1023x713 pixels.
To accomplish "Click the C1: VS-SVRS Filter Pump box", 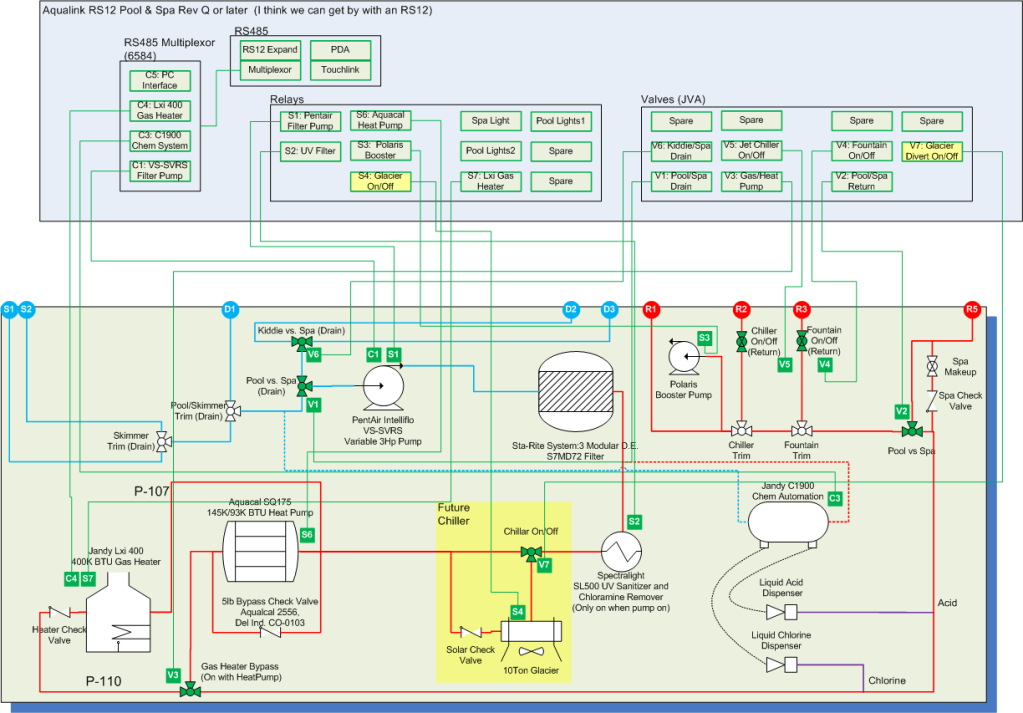I will [x=160, y=170].
